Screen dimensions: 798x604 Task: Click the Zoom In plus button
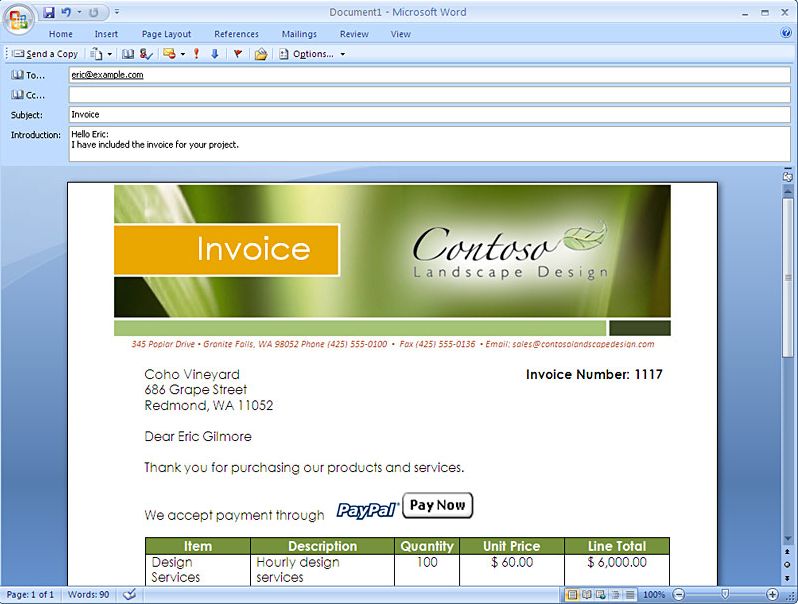pyautogui.click(x=772, y=594)
